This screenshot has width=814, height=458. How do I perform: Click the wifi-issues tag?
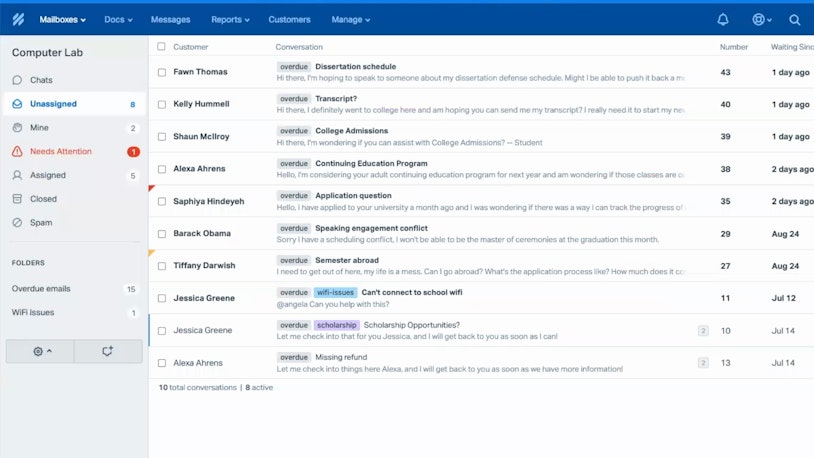click(335, 293)
